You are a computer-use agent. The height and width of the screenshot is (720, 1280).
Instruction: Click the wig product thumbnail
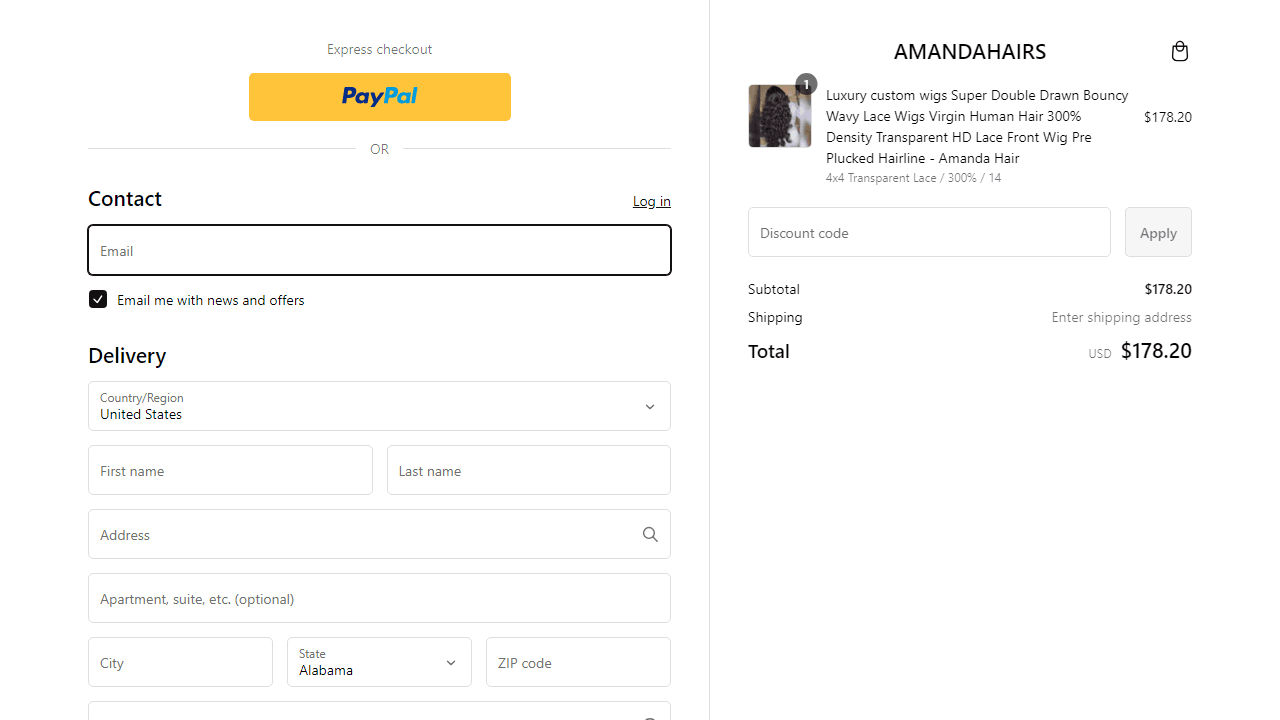coord(780,116)
